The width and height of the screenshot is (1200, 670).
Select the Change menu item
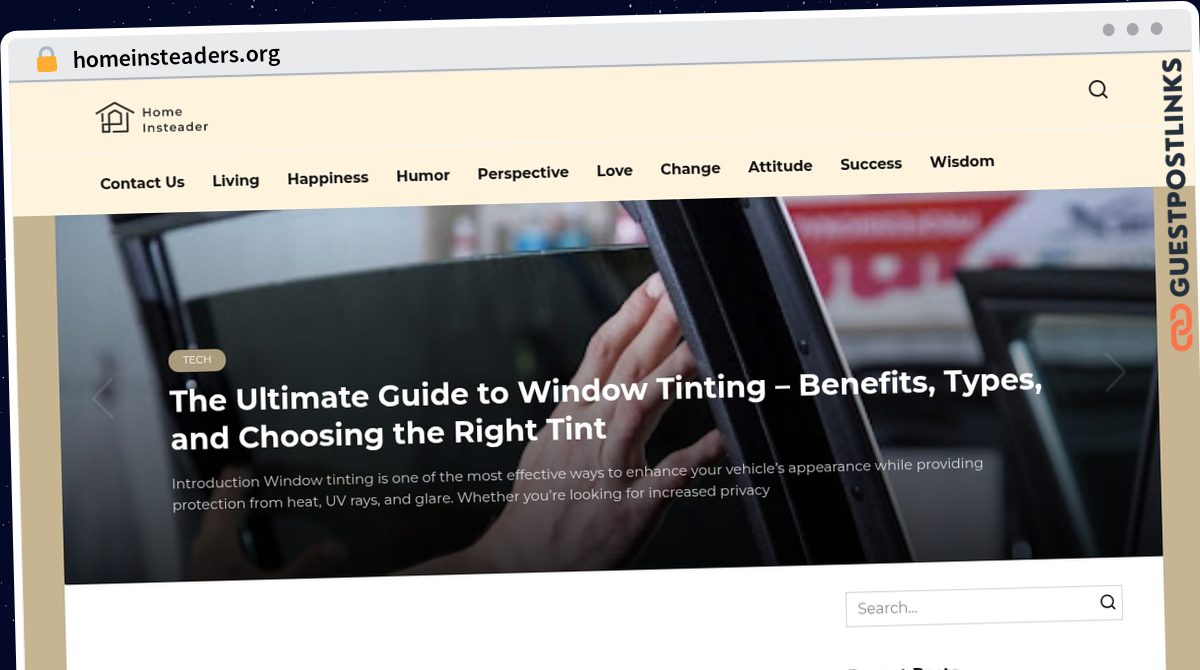coord(690,168)
